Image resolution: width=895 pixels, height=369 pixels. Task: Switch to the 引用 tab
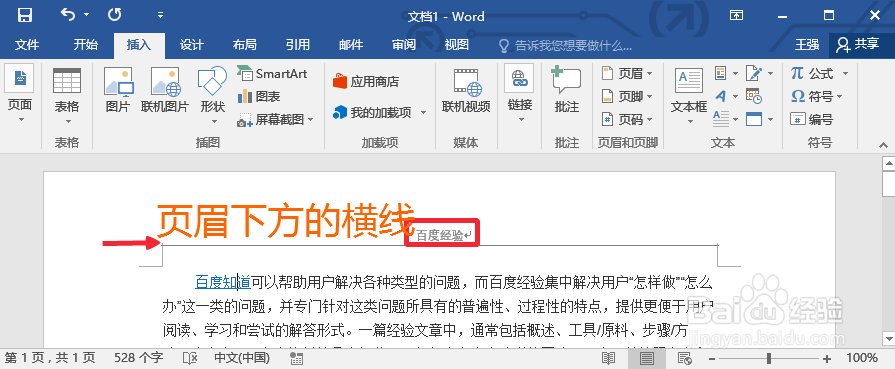(297, 45)
